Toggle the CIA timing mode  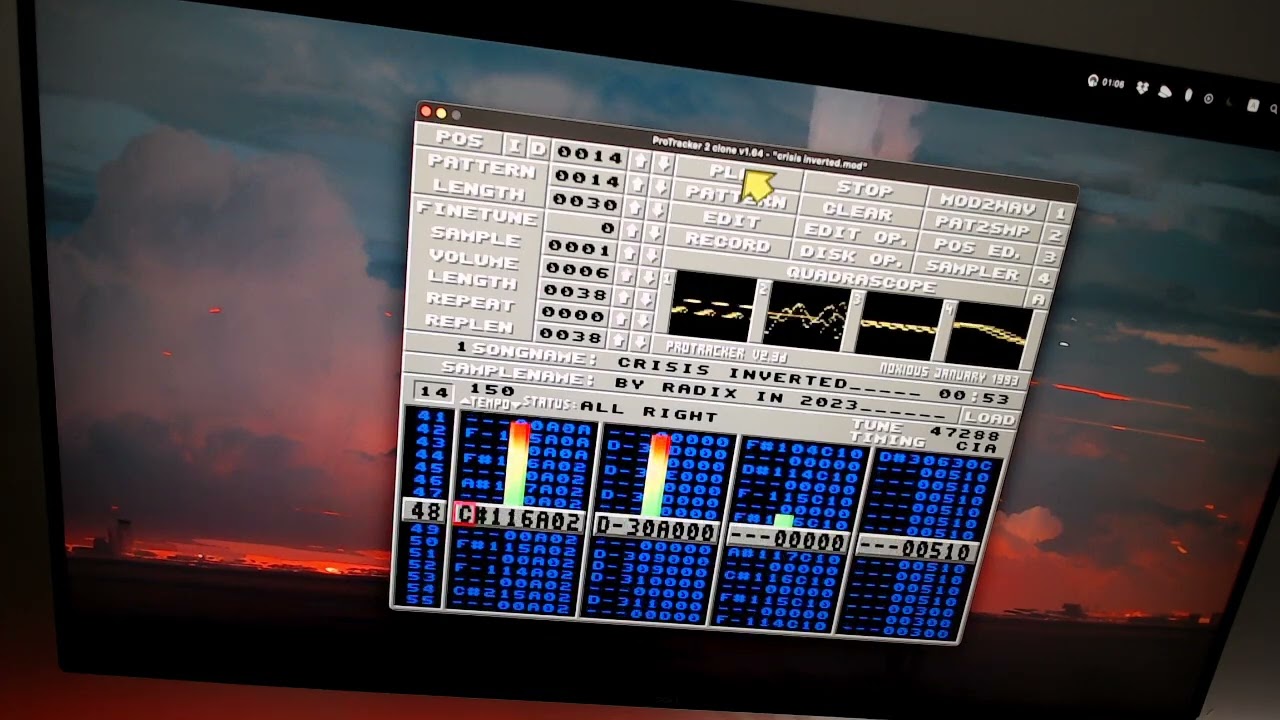tap(976, 448)
